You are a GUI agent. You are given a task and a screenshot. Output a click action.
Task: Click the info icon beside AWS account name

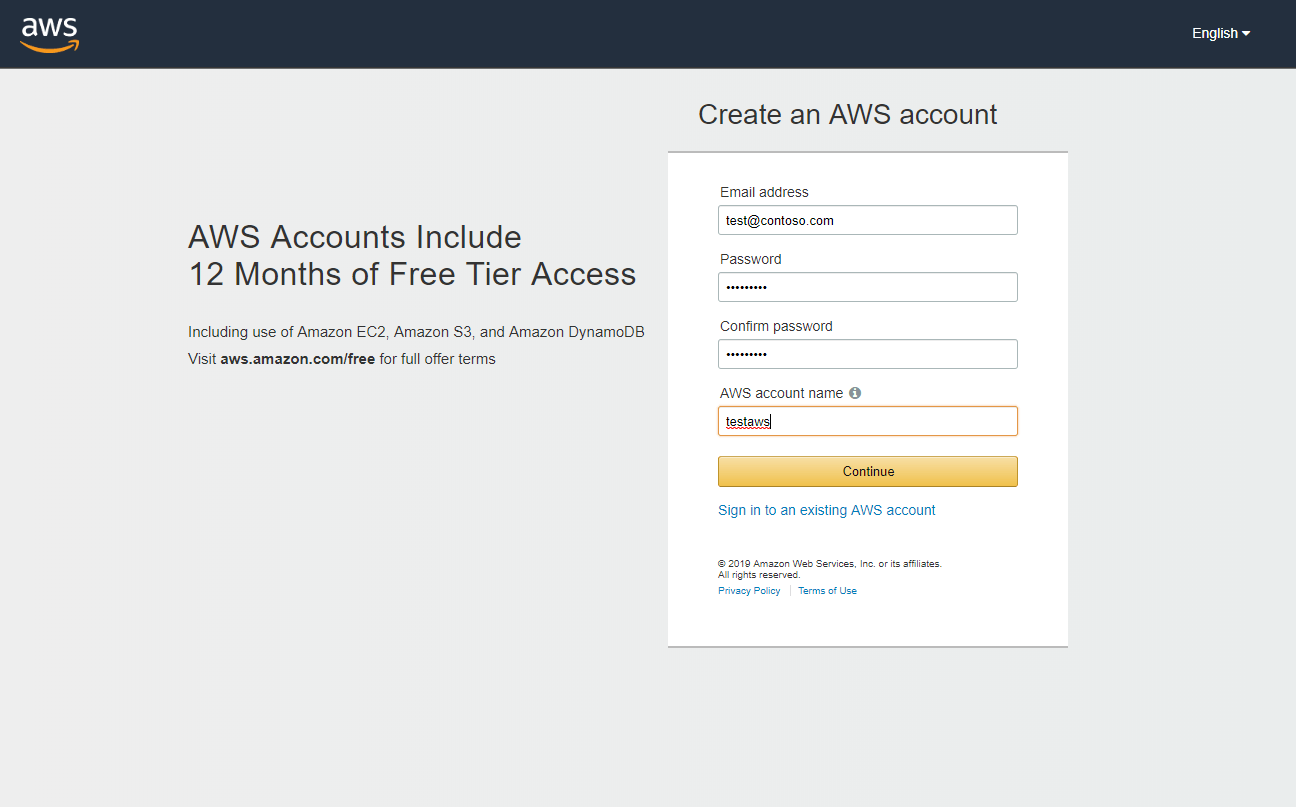(855, 393)
